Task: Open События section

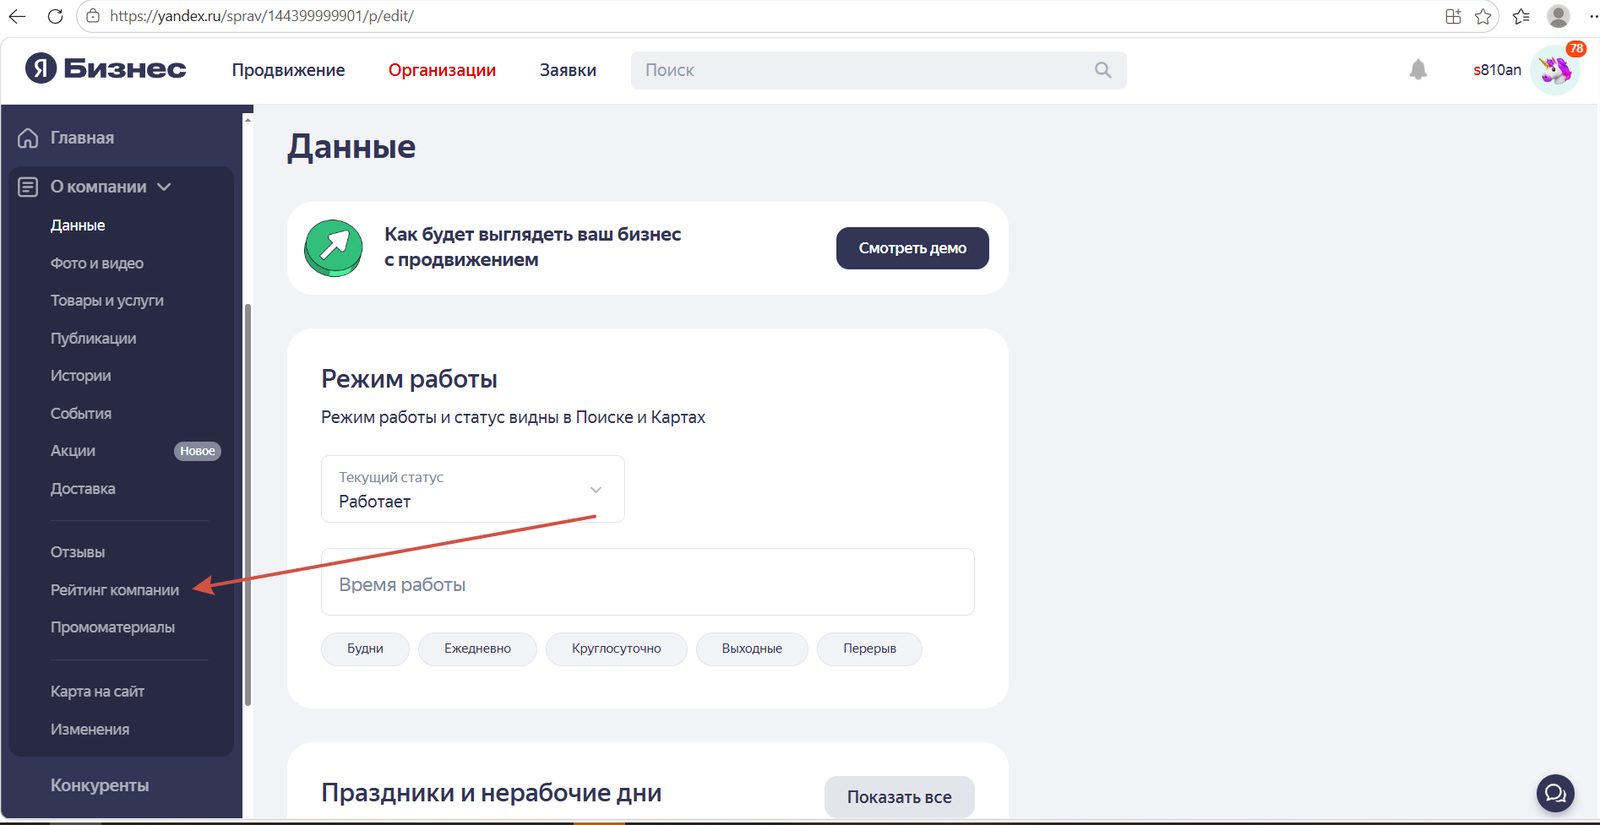Action: [81, 413]
